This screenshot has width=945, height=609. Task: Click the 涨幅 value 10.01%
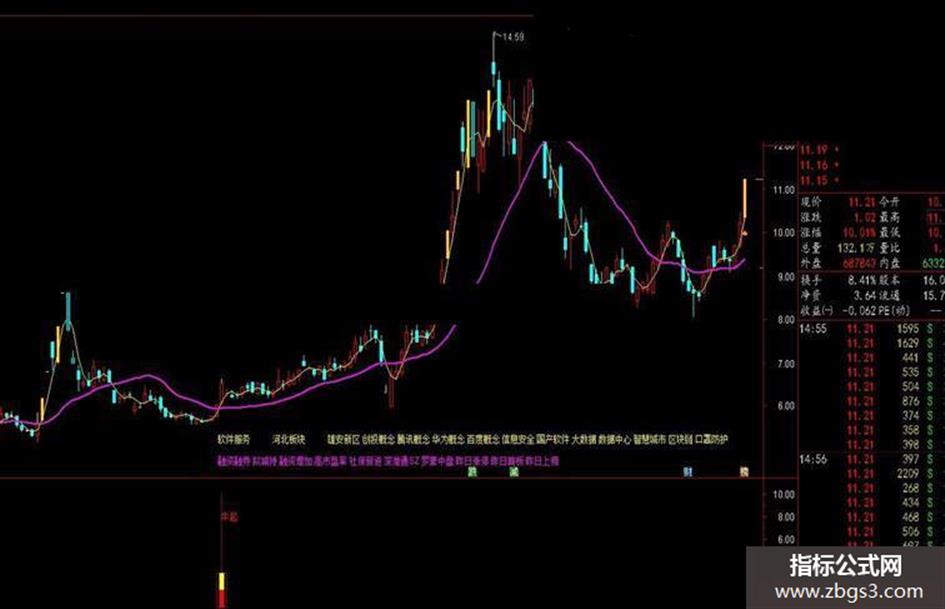point(861,232)
